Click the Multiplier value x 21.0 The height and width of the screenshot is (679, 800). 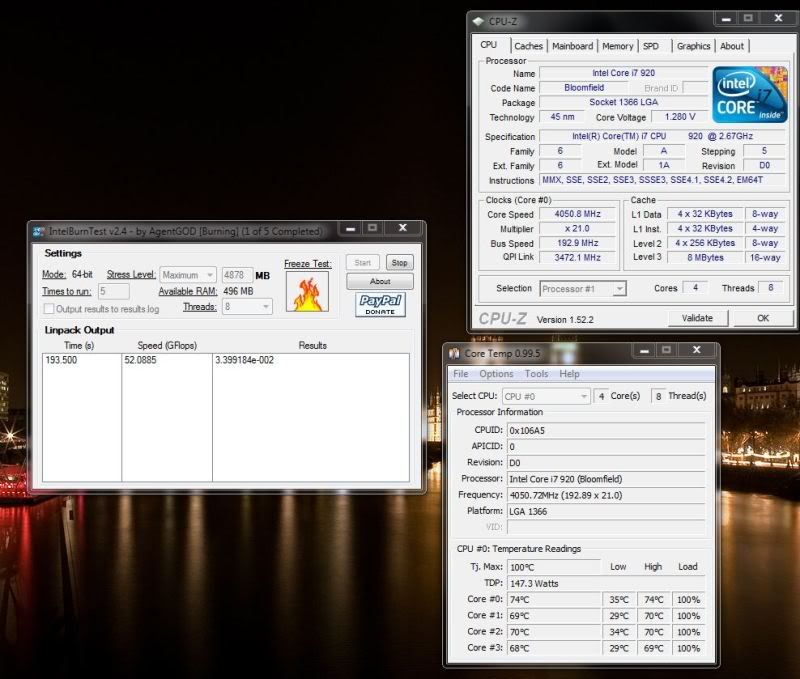point(578,229)
